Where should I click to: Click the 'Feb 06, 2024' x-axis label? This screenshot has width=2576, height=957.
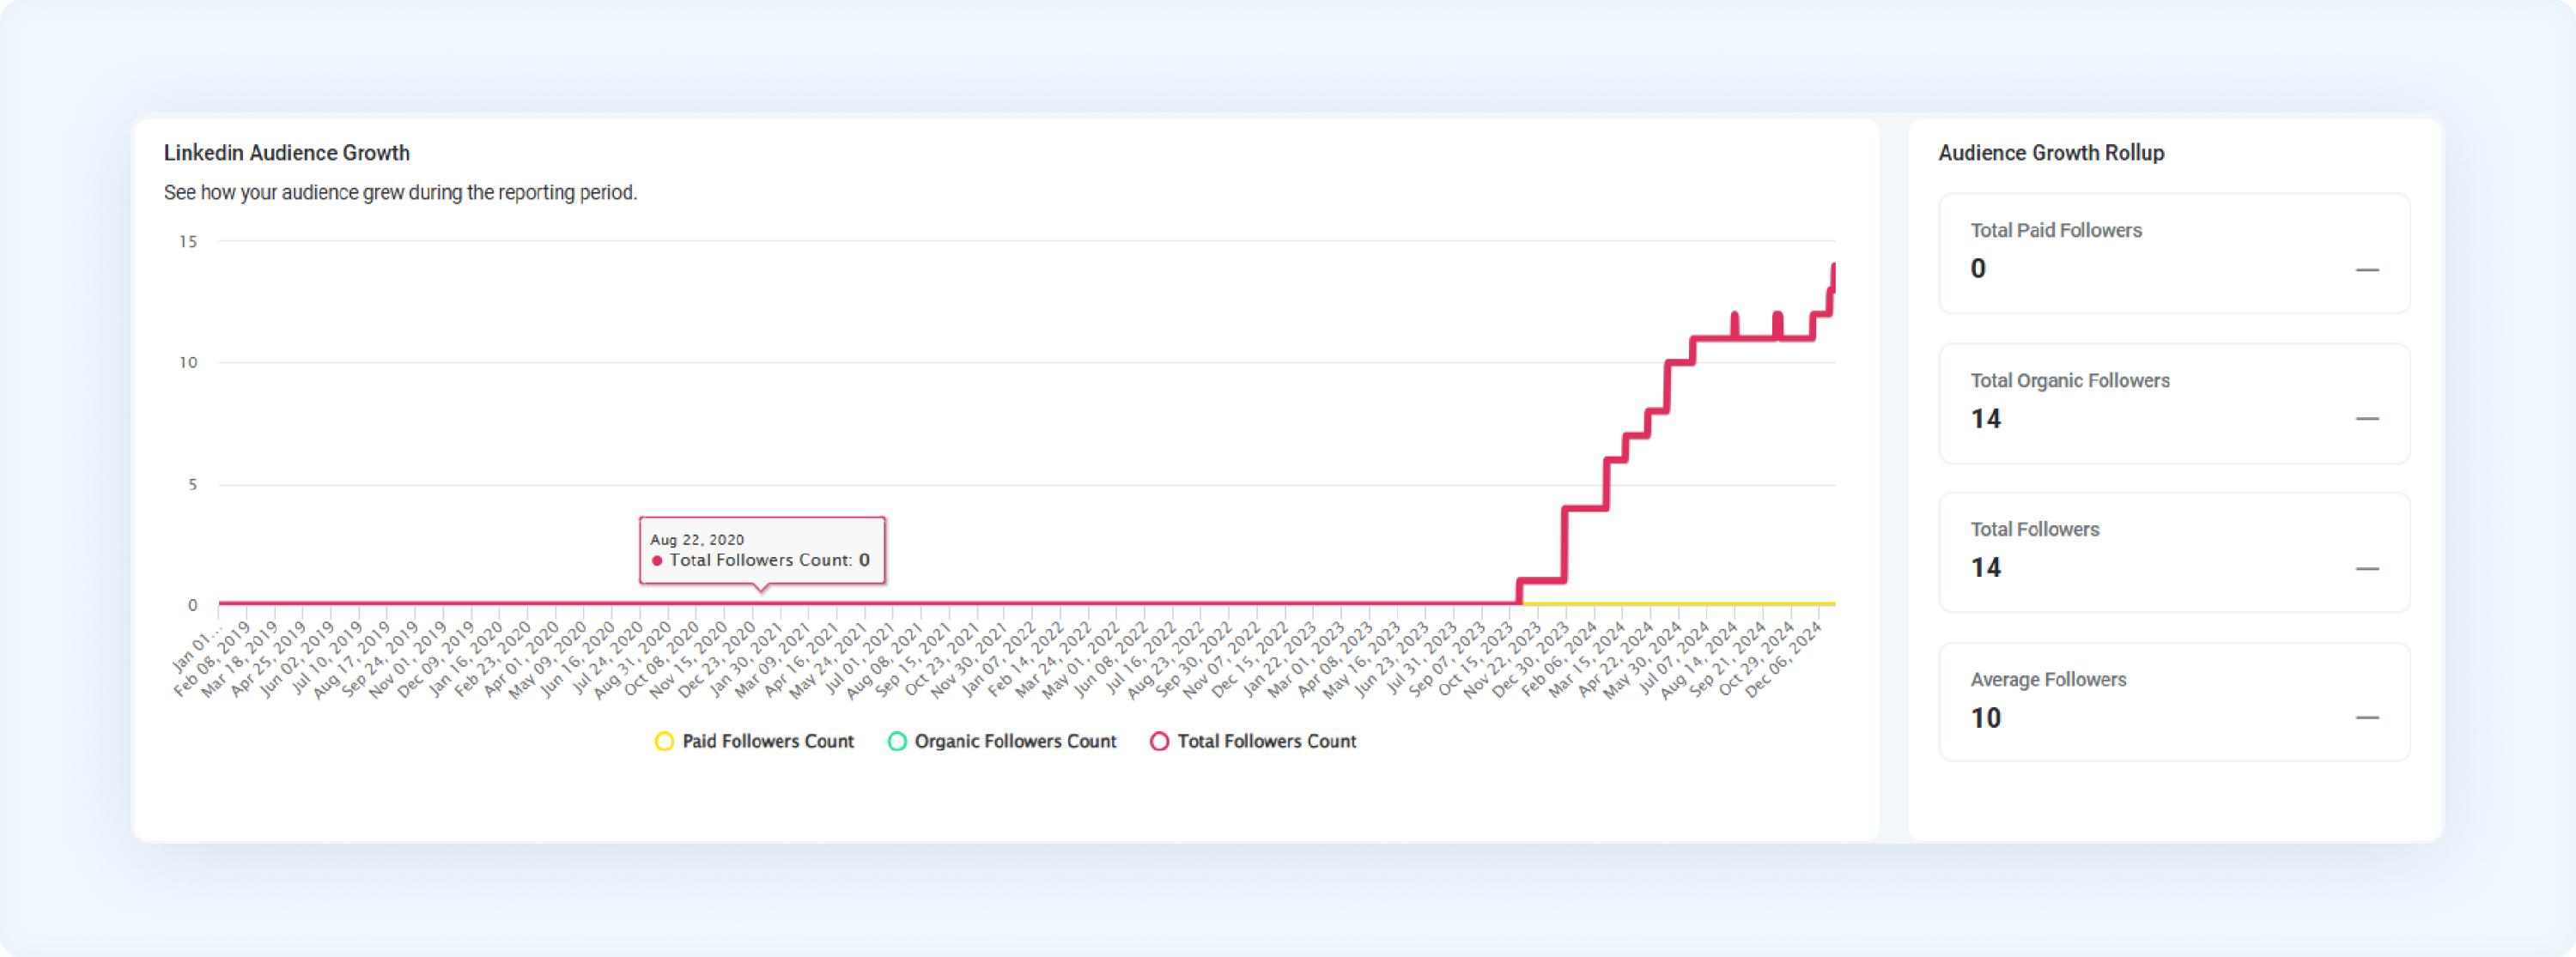1560,659
